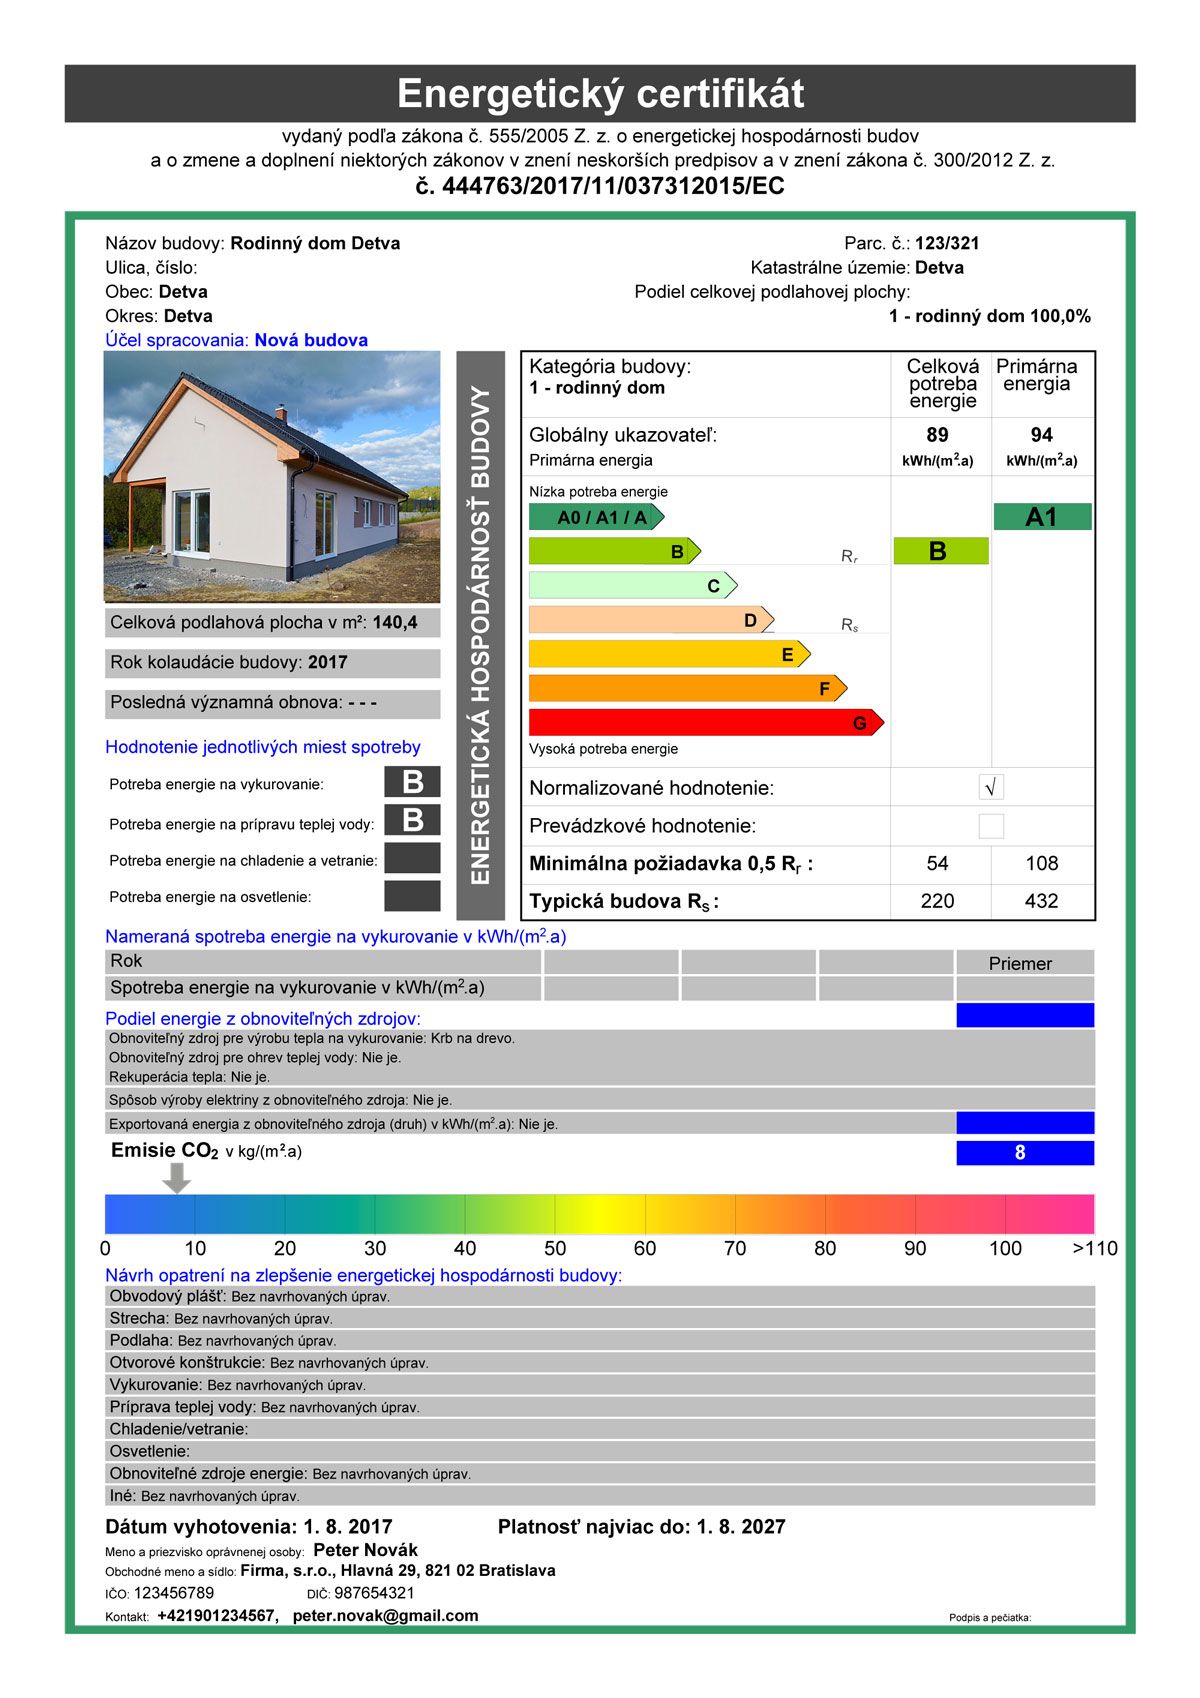This screenshot has height=1698, width=1200.
Task: Select the yellow E energy class arrow
Action: pos(669,654)
